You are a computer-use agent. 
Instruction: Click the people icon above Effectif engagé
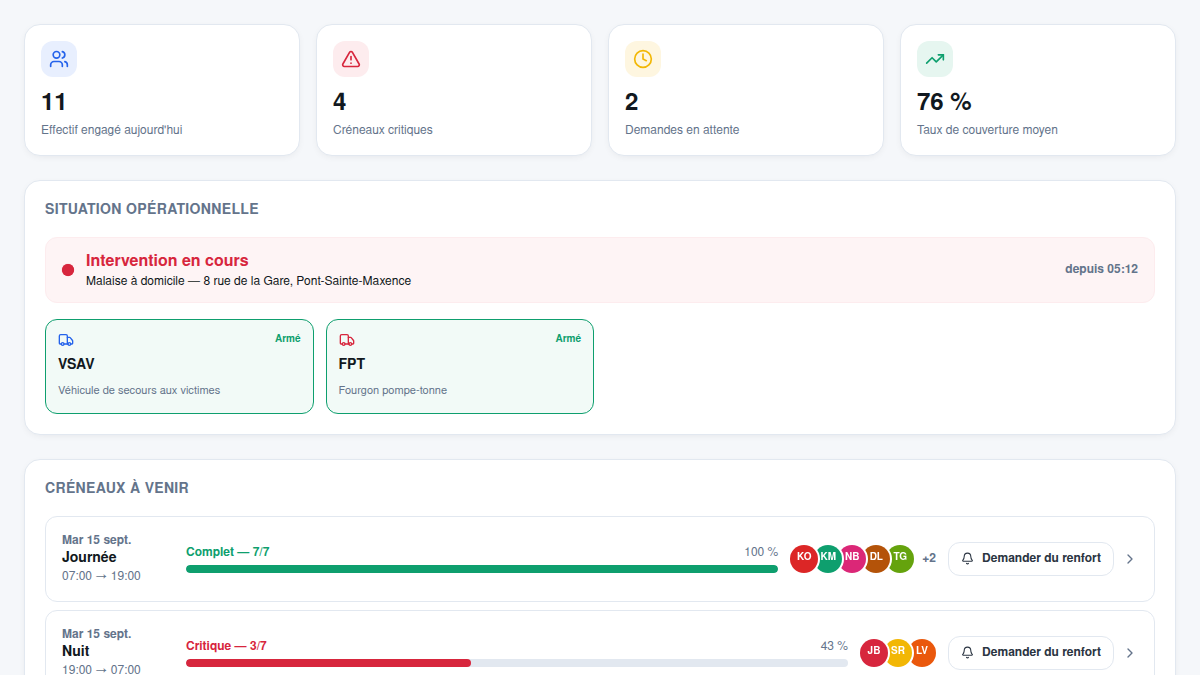point(59,59)
